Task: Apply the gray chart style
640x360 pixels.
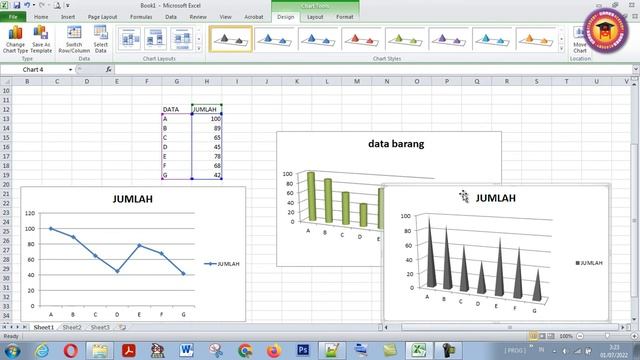Action: pos(231,39)
